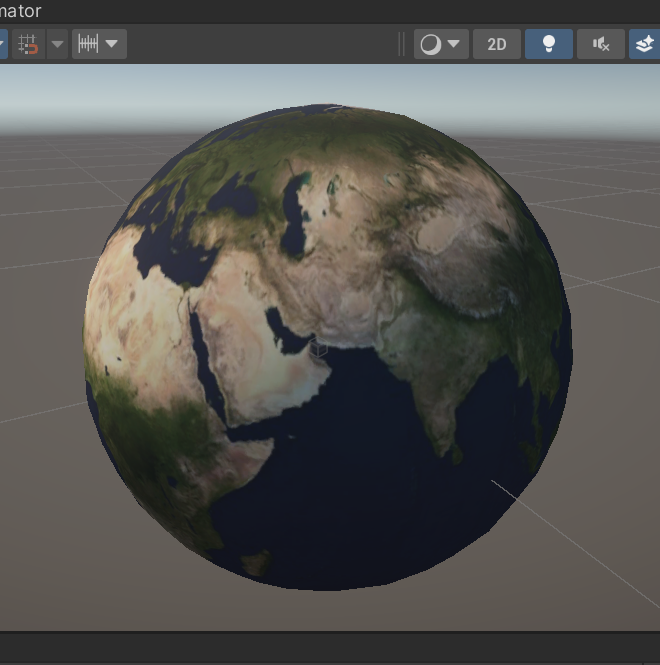Switch to the Animator tab
This screenshot has height=665, width=660.
pyautogui.click(x=21, y=11)
